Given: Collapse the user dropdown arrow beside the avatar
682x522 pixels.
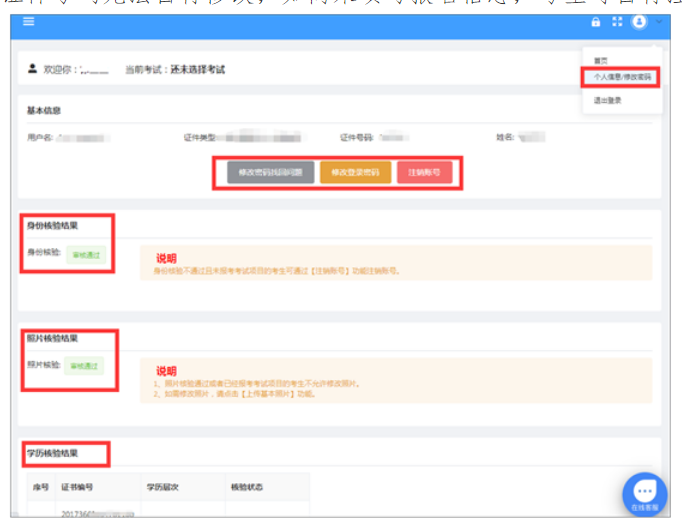Looking at the screenshot, I should (x=657, y=22).
